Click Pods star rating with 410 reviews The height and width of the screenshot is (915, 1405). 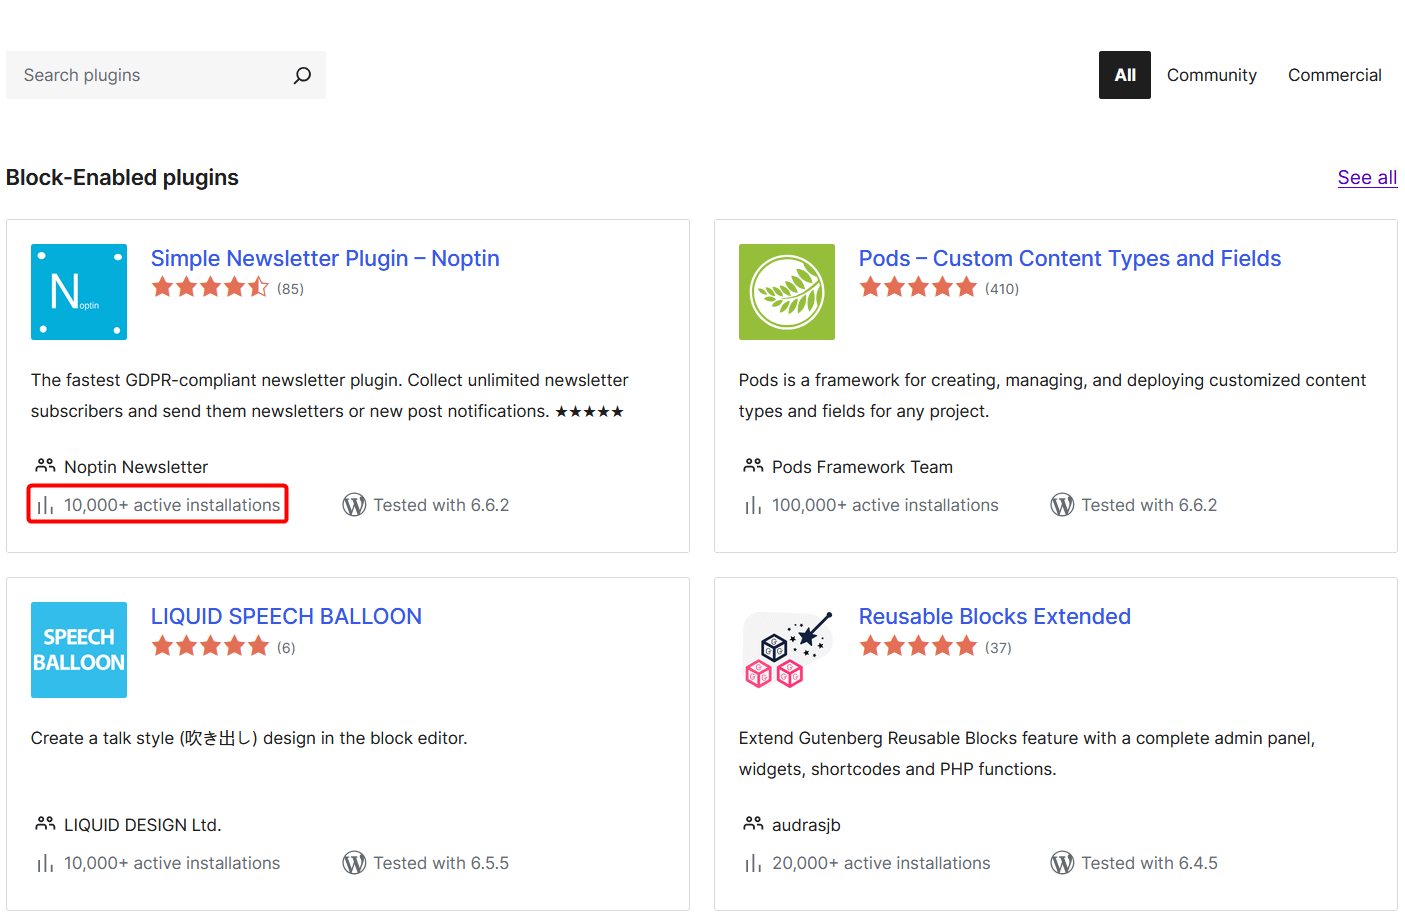[x=918, y=288]
